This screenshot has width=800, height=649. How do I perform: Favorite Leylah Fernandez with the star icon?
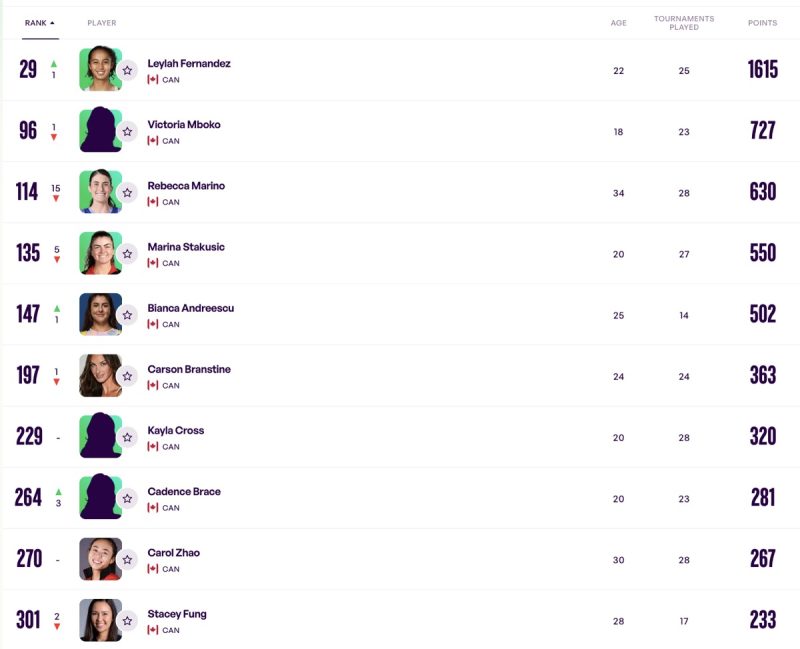[128, 70]
